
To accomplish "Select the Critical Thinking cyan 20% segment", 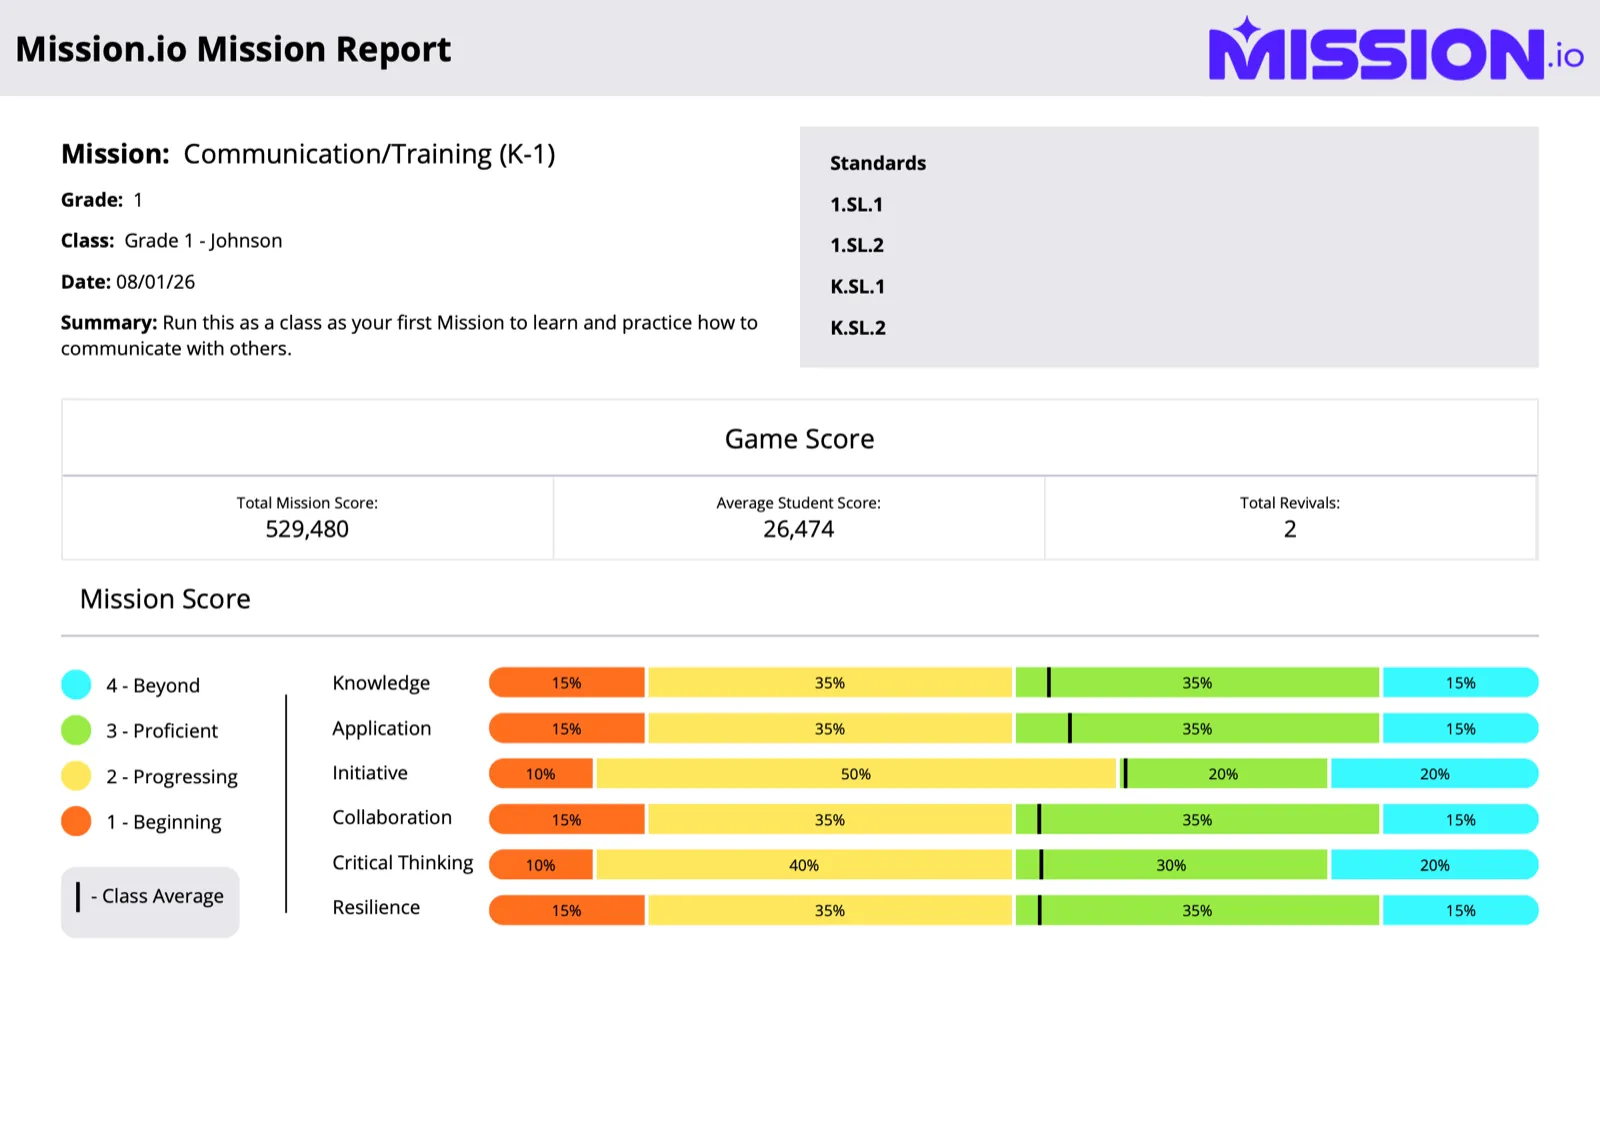I will click(x=1435, y=865).
